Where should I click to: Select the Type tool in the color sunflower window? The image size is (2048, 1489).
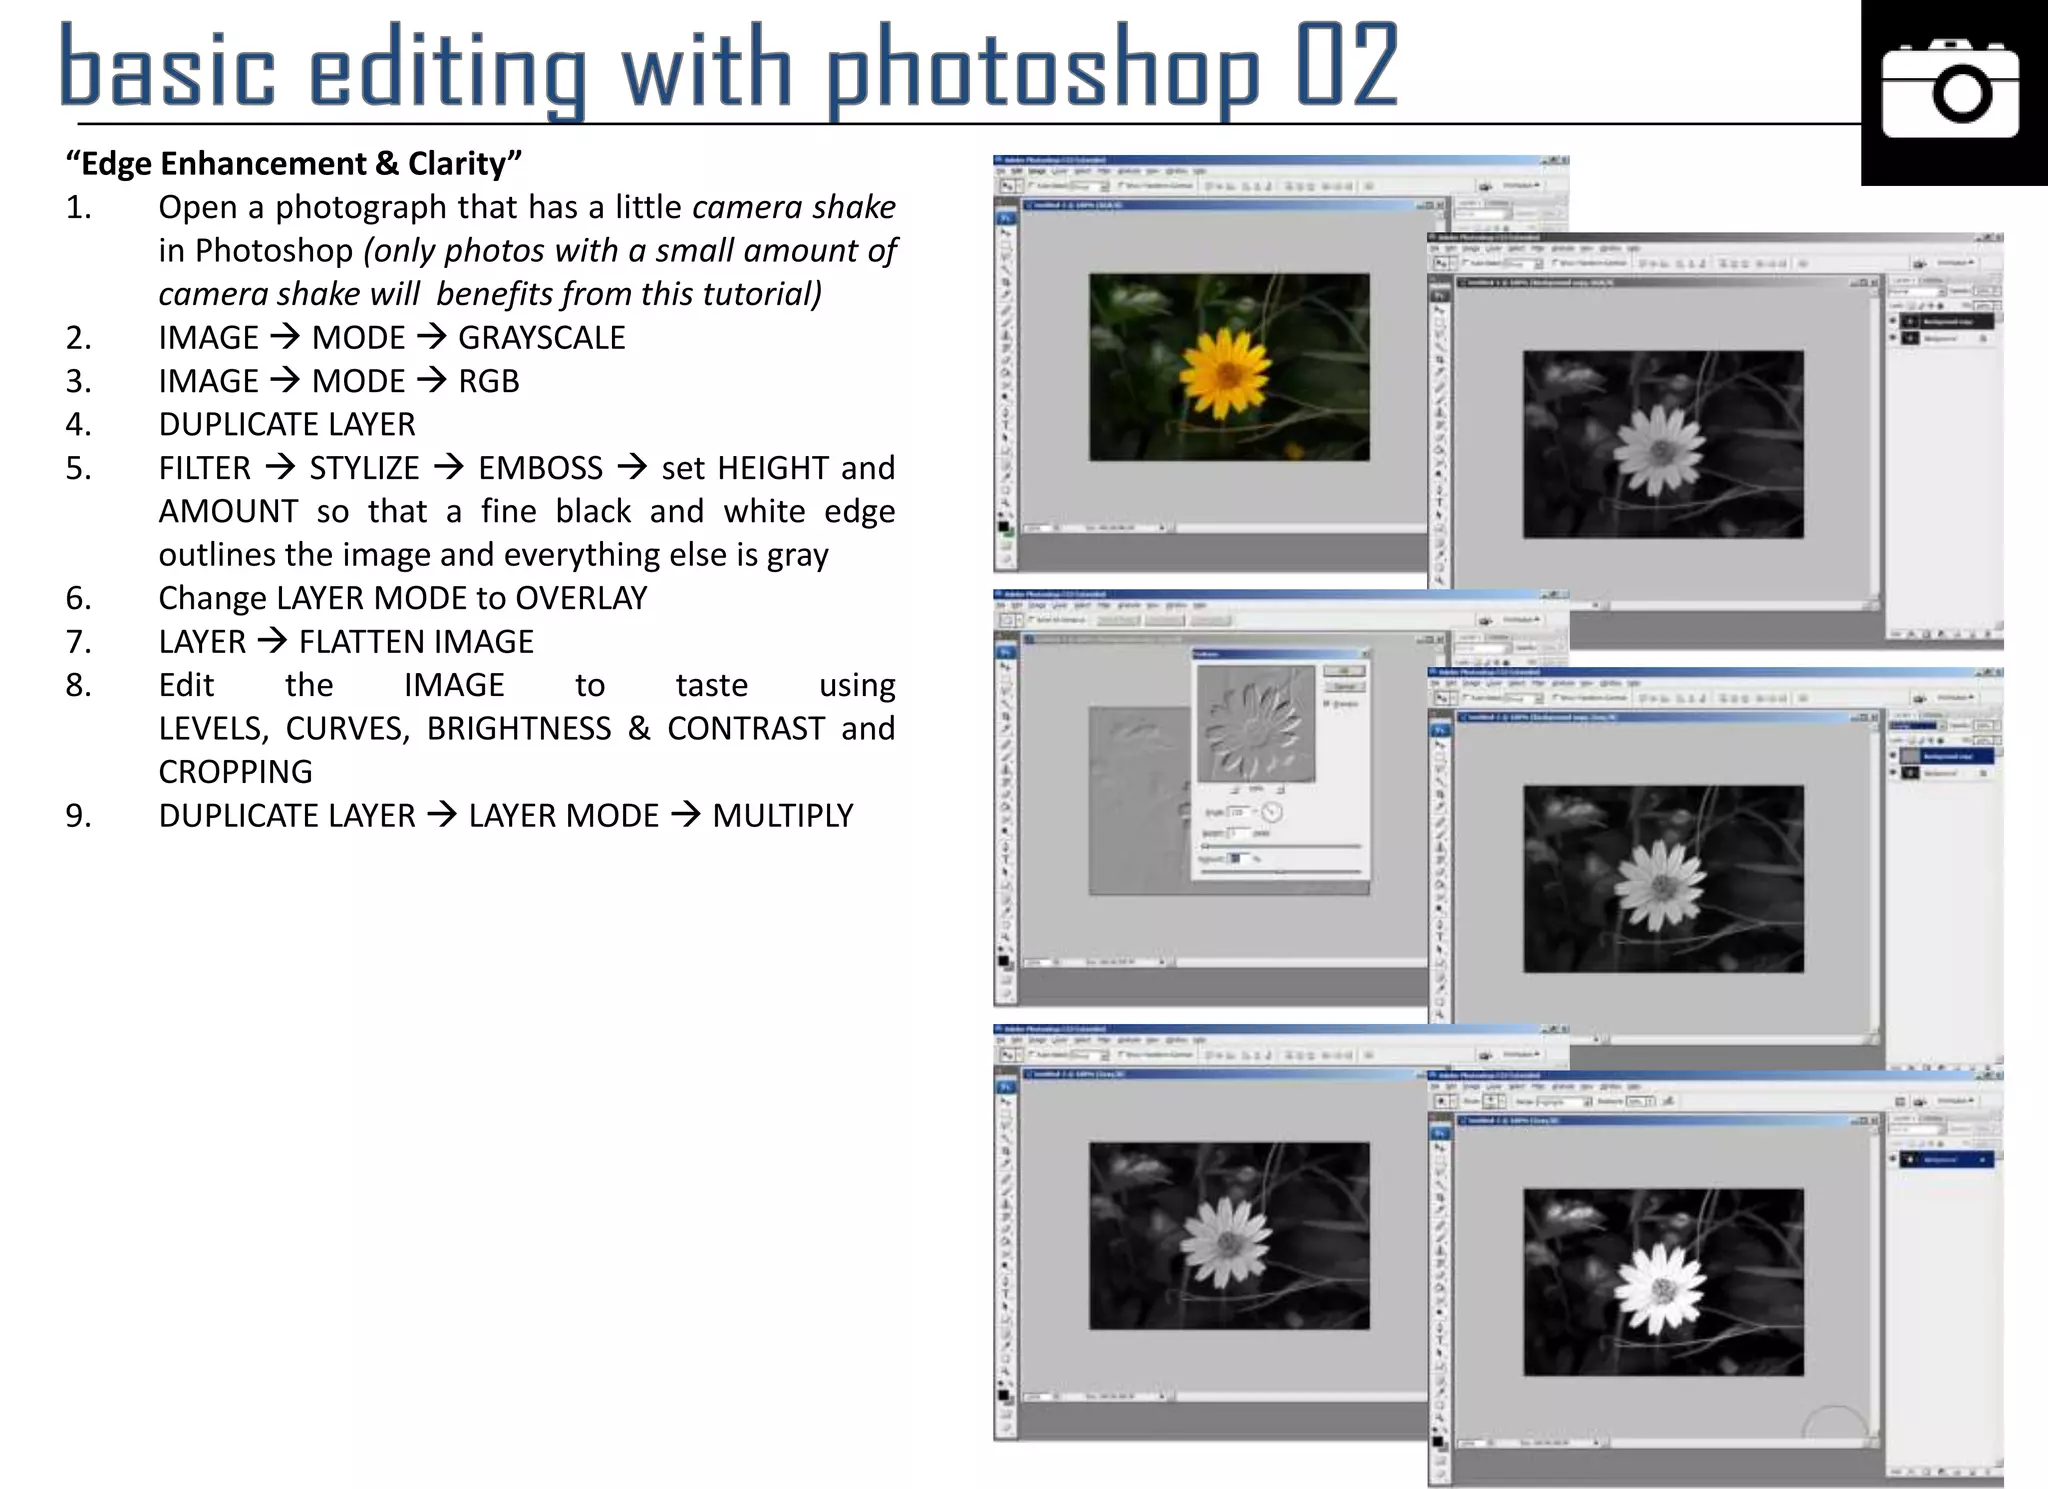(1006, 424)
